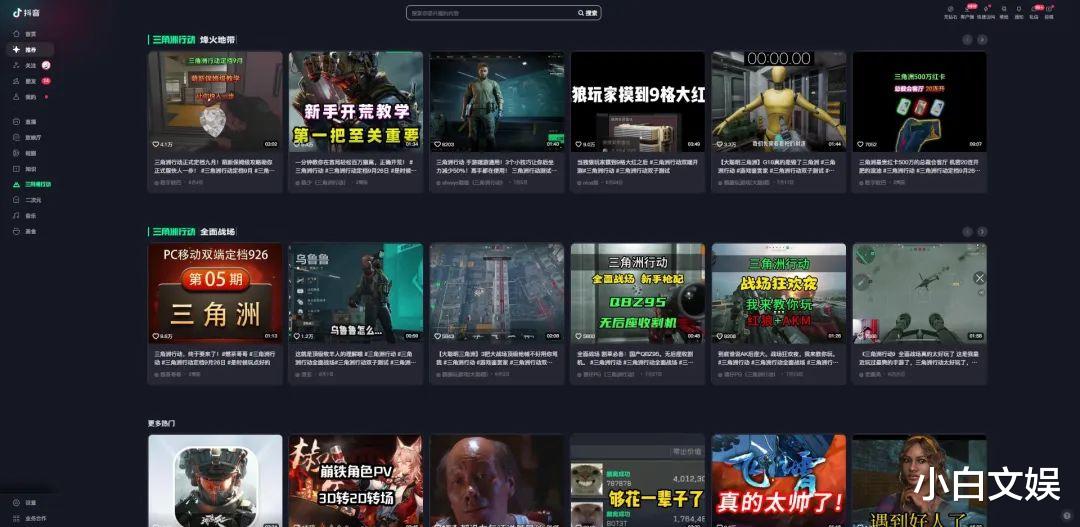Open 二次元 anime channel
1080x527 pixels.
[x=28, y=200]
